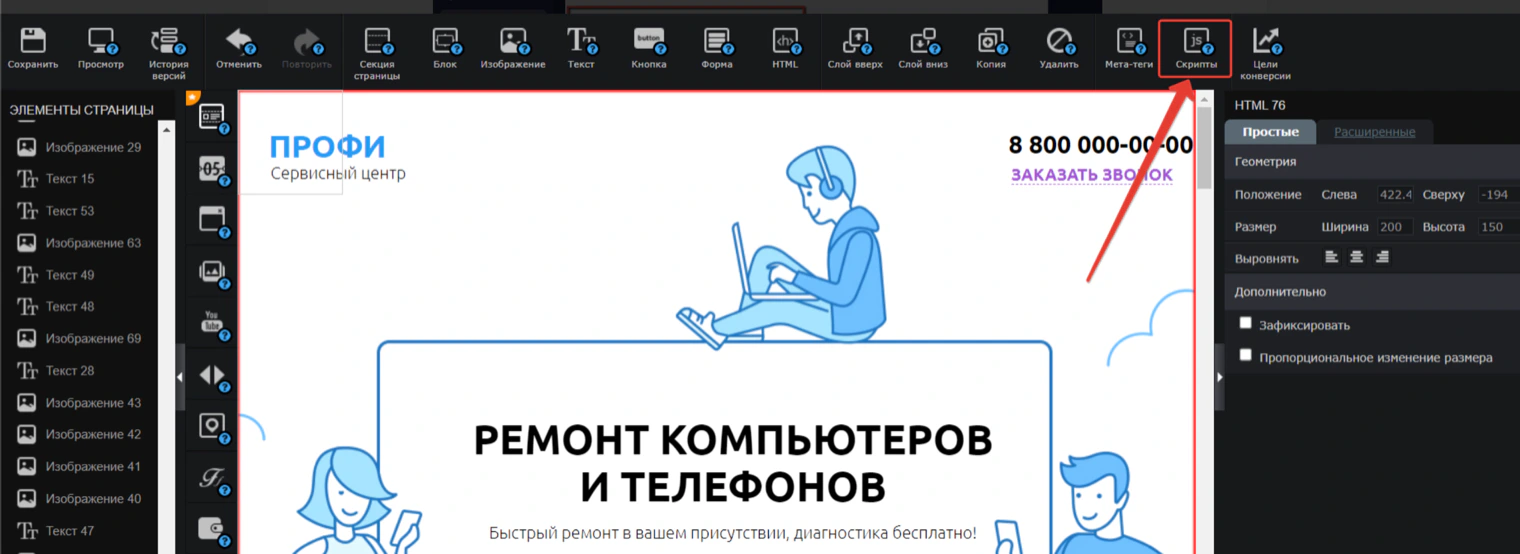This screenshot has width=1520, height=554.
Task: Add a Секция страницы page section
Action: 377,41
